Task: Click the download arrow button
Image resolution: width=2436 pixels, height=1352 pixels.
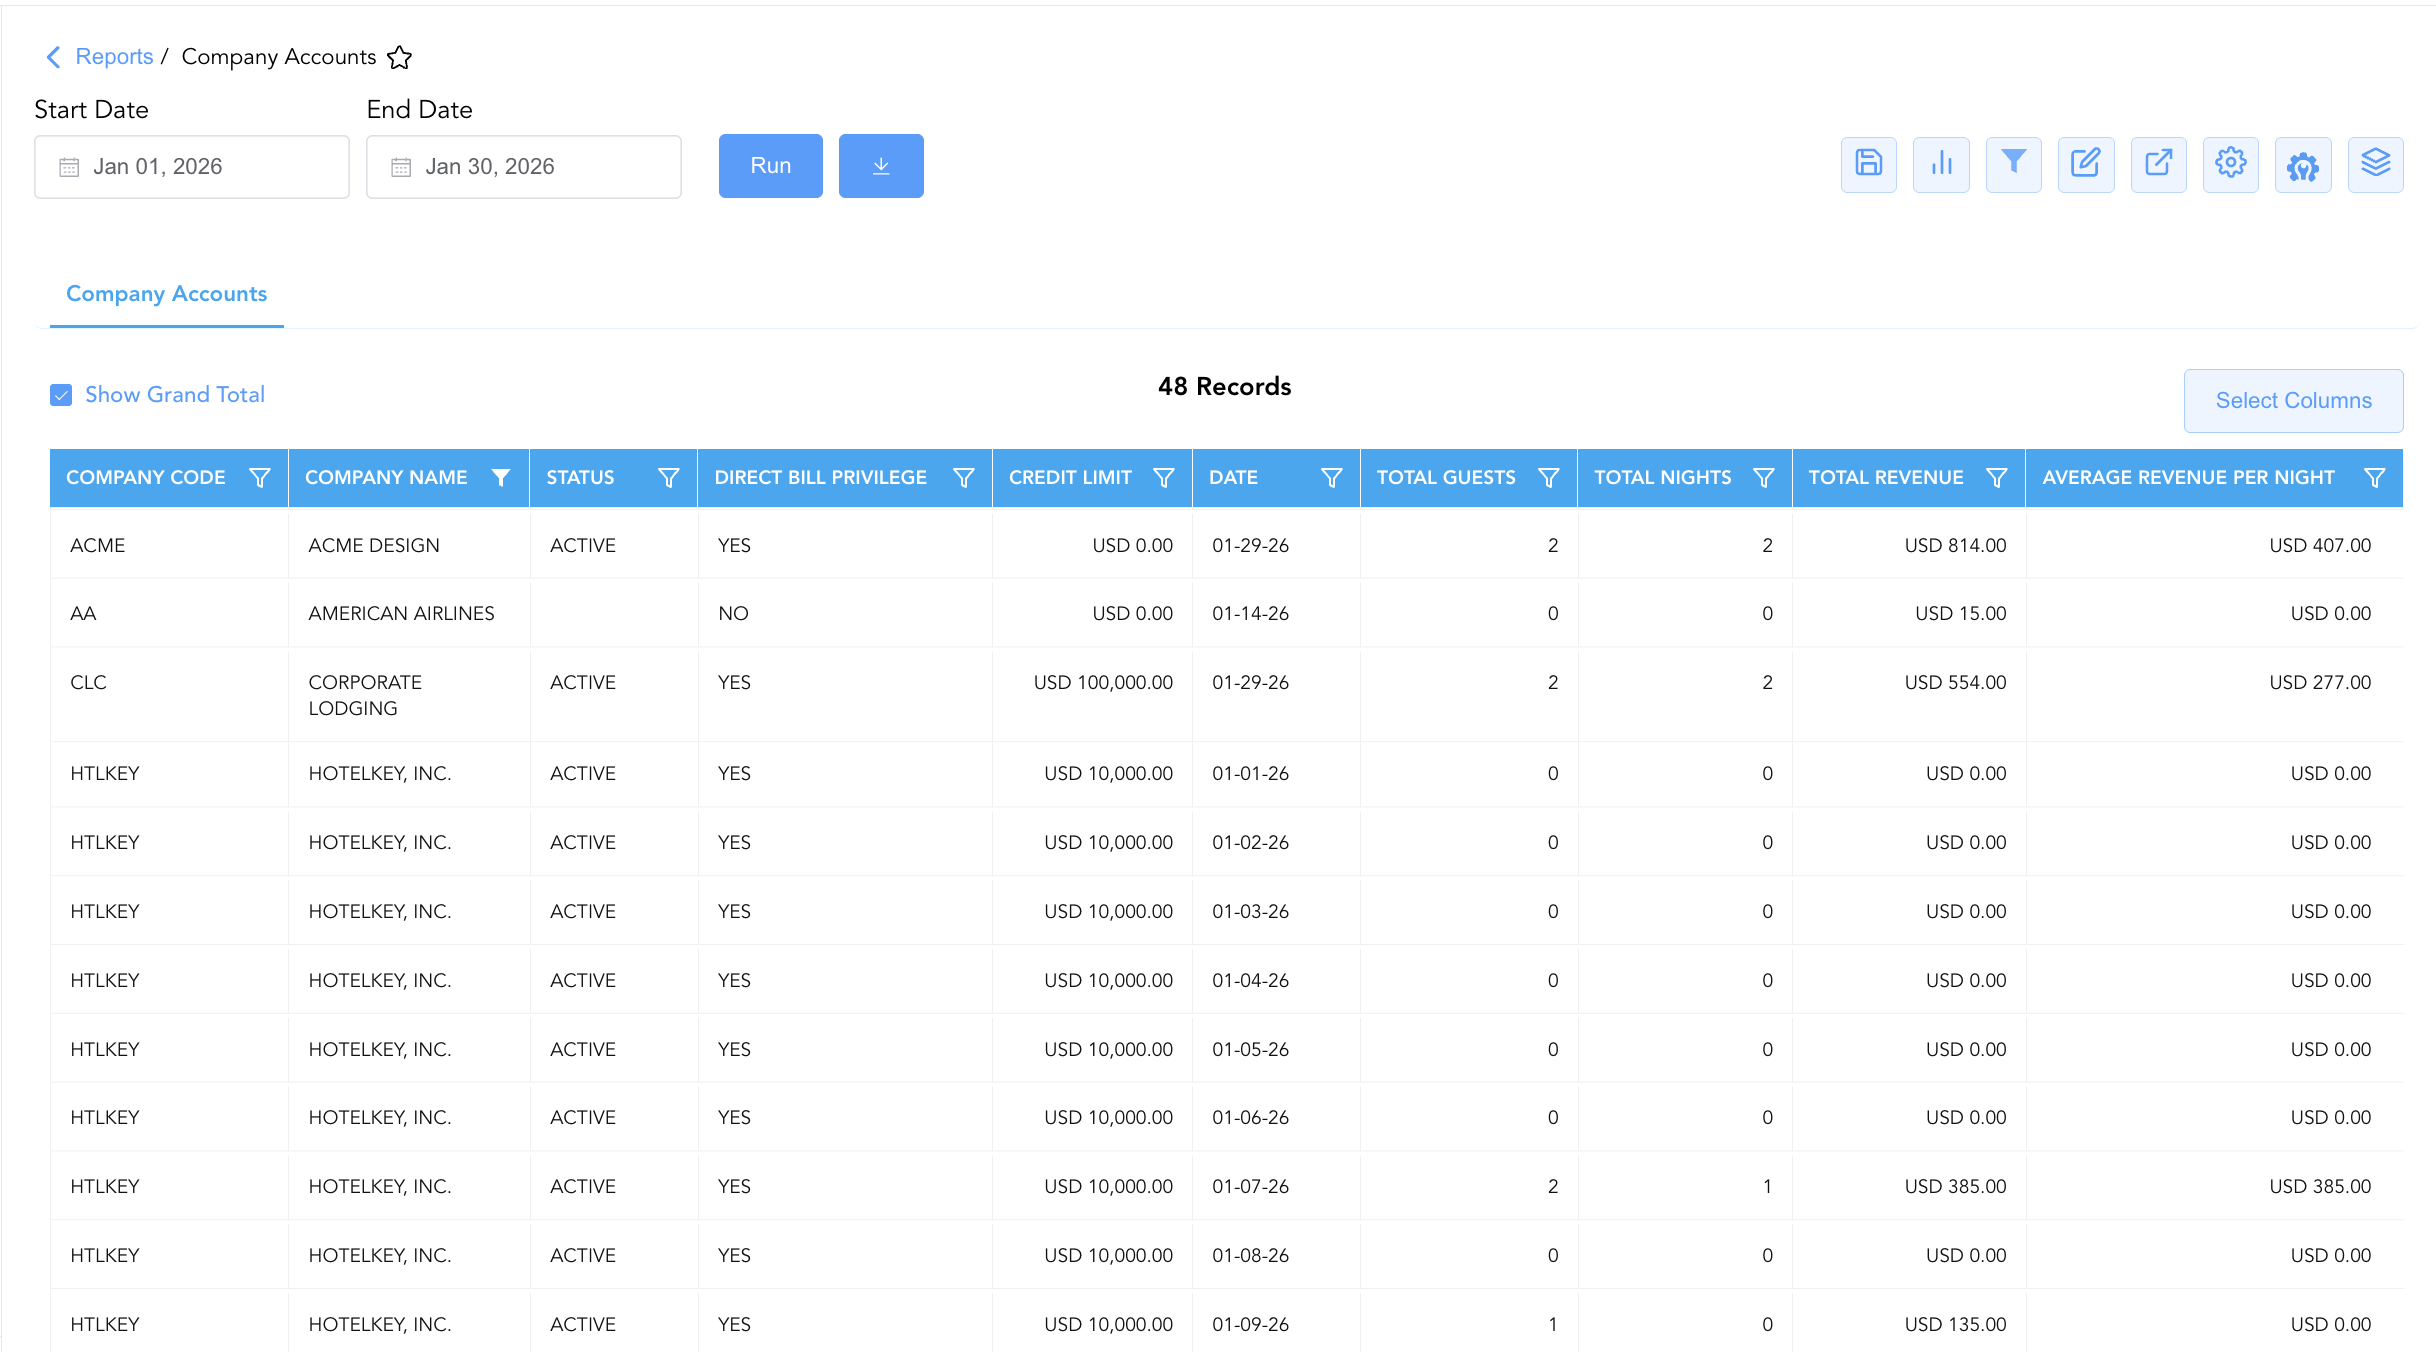Action: (881, 166)
